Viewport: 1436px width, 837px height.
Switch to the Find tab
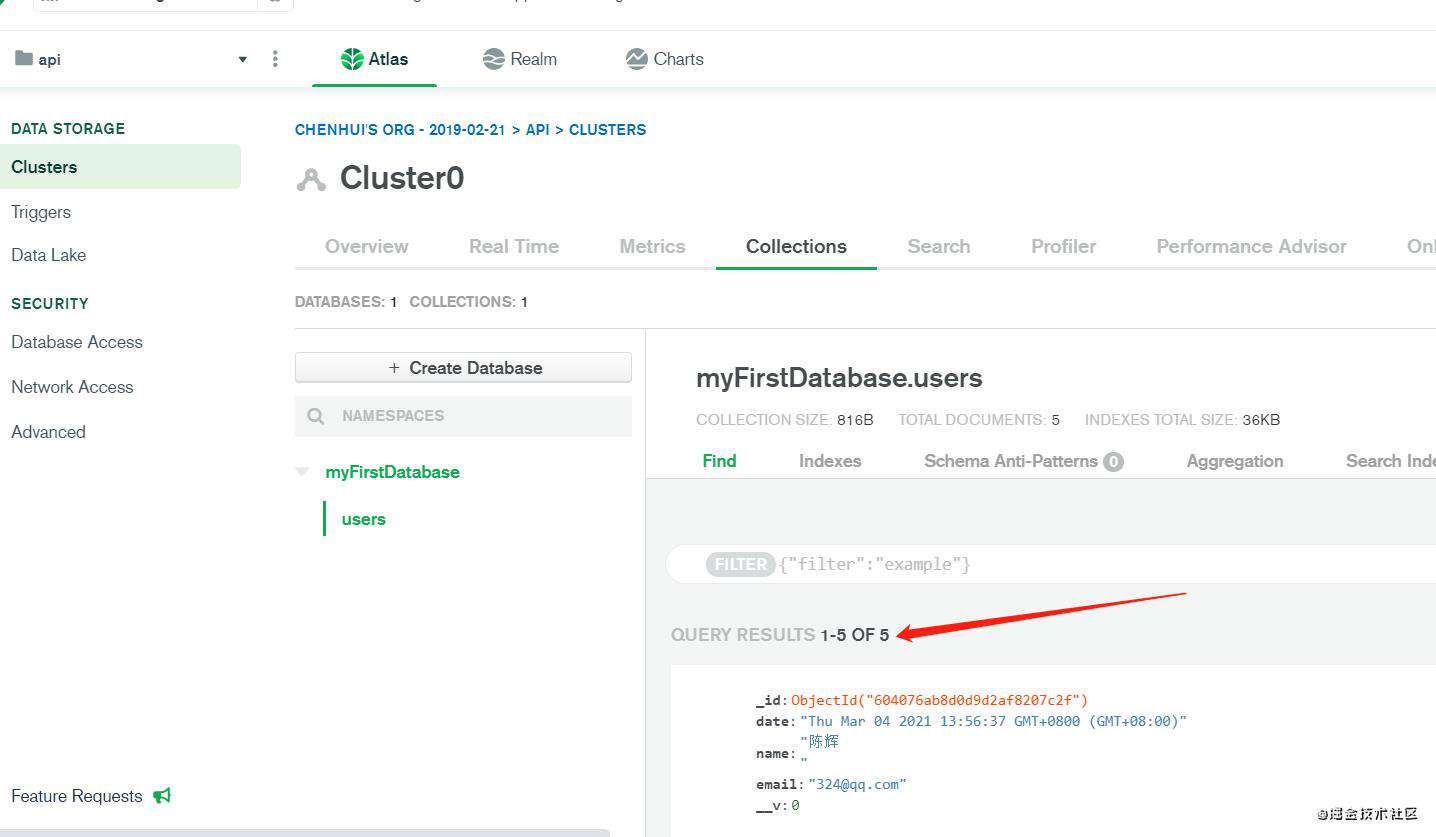[719, 461]
